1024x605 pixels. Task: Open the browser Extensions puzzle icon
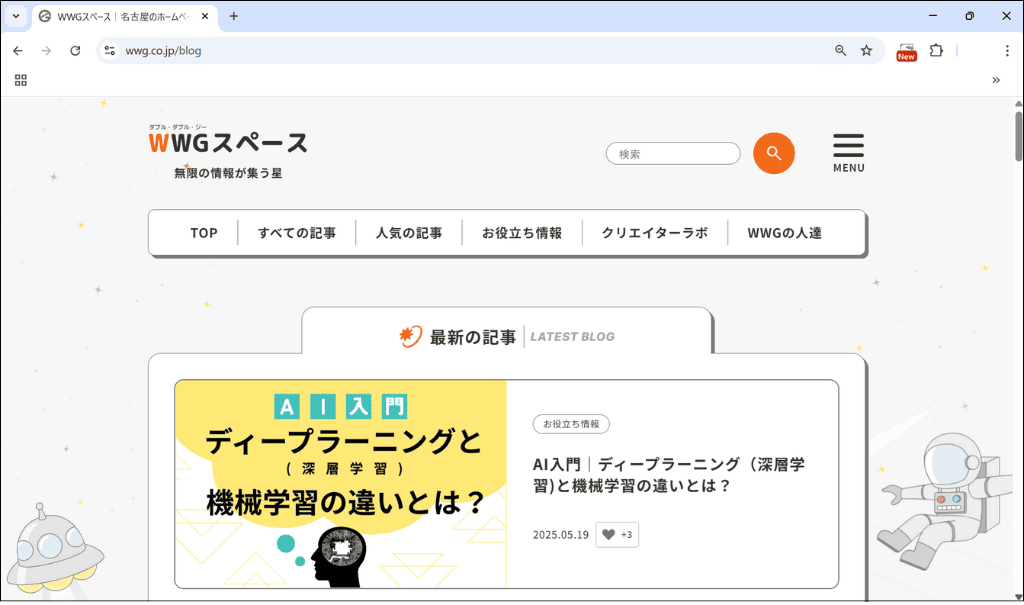tap(935, 50)
